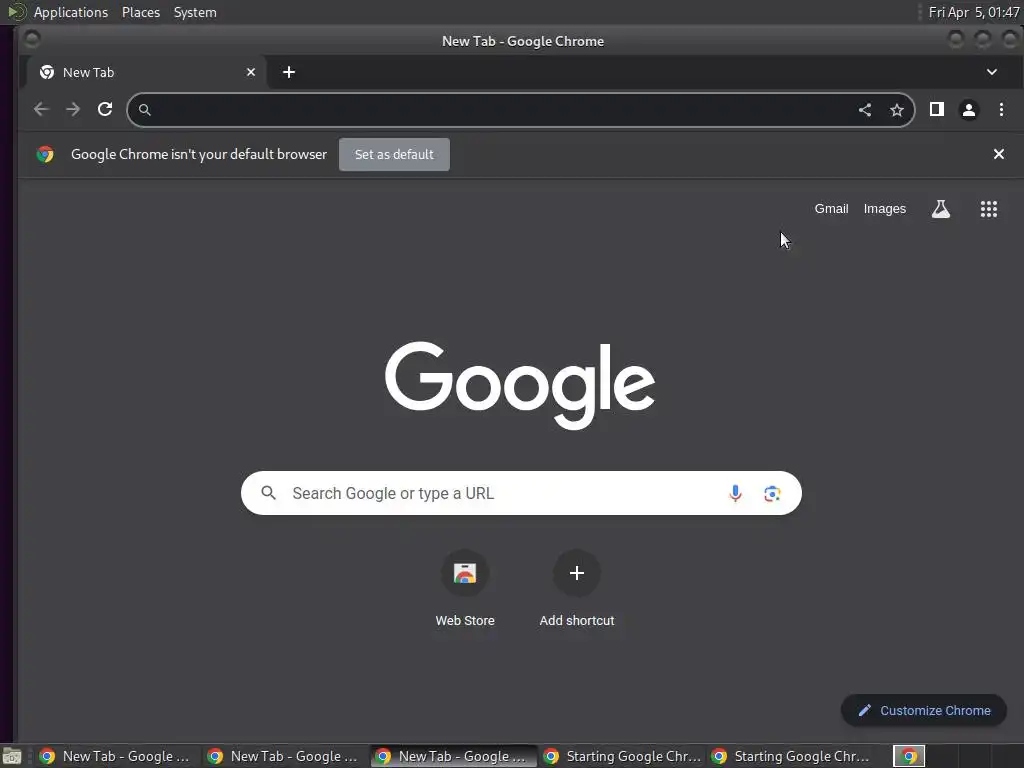Open the Web Store shortcut
The width and height of the screenshot is (1024, 768).
[x=465, y=588]
